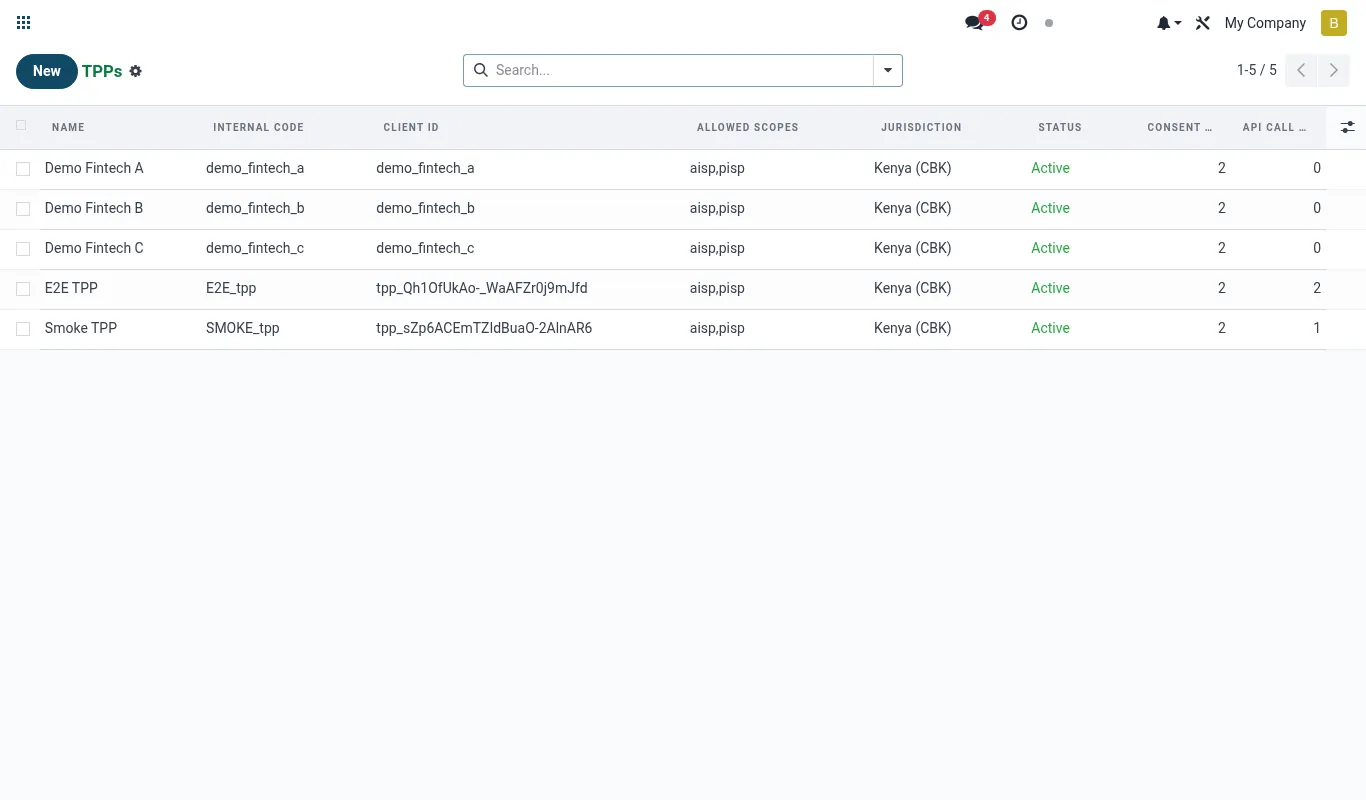The width and height of the screenshot is (1366, 800).
Task: Tick the select-all header checkbox
Action: pyautogui.click(x=22, y=126)
